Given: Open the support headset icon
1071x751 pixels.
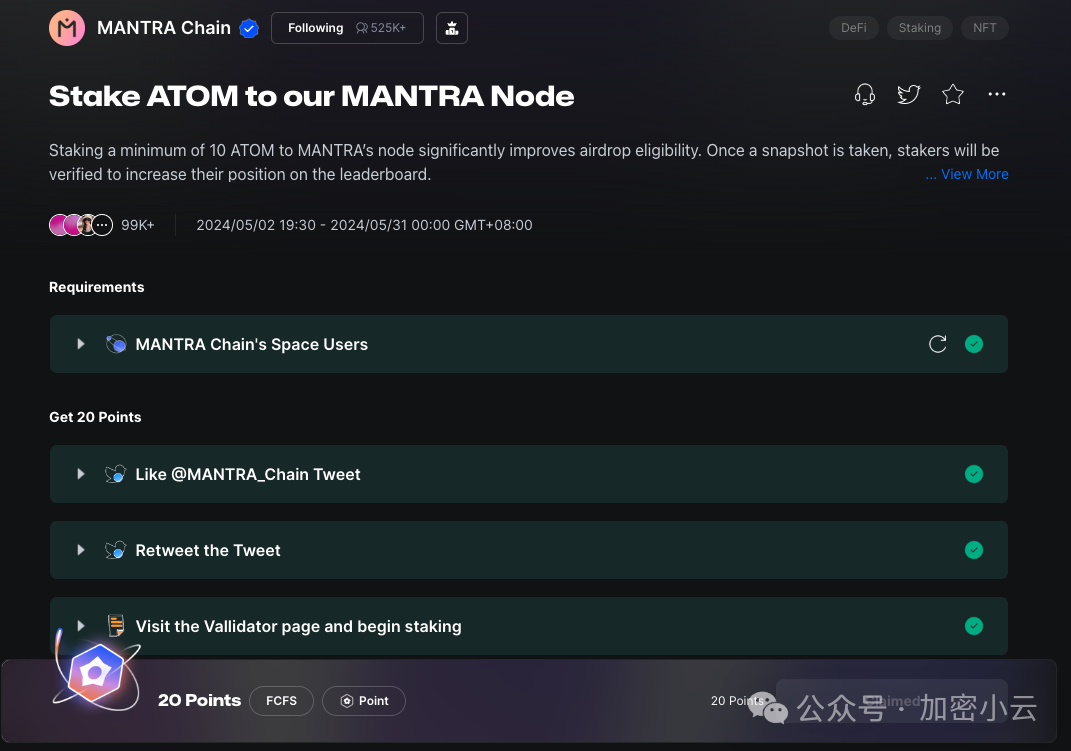Looking at the screenshot, I should tap(865, 94).
